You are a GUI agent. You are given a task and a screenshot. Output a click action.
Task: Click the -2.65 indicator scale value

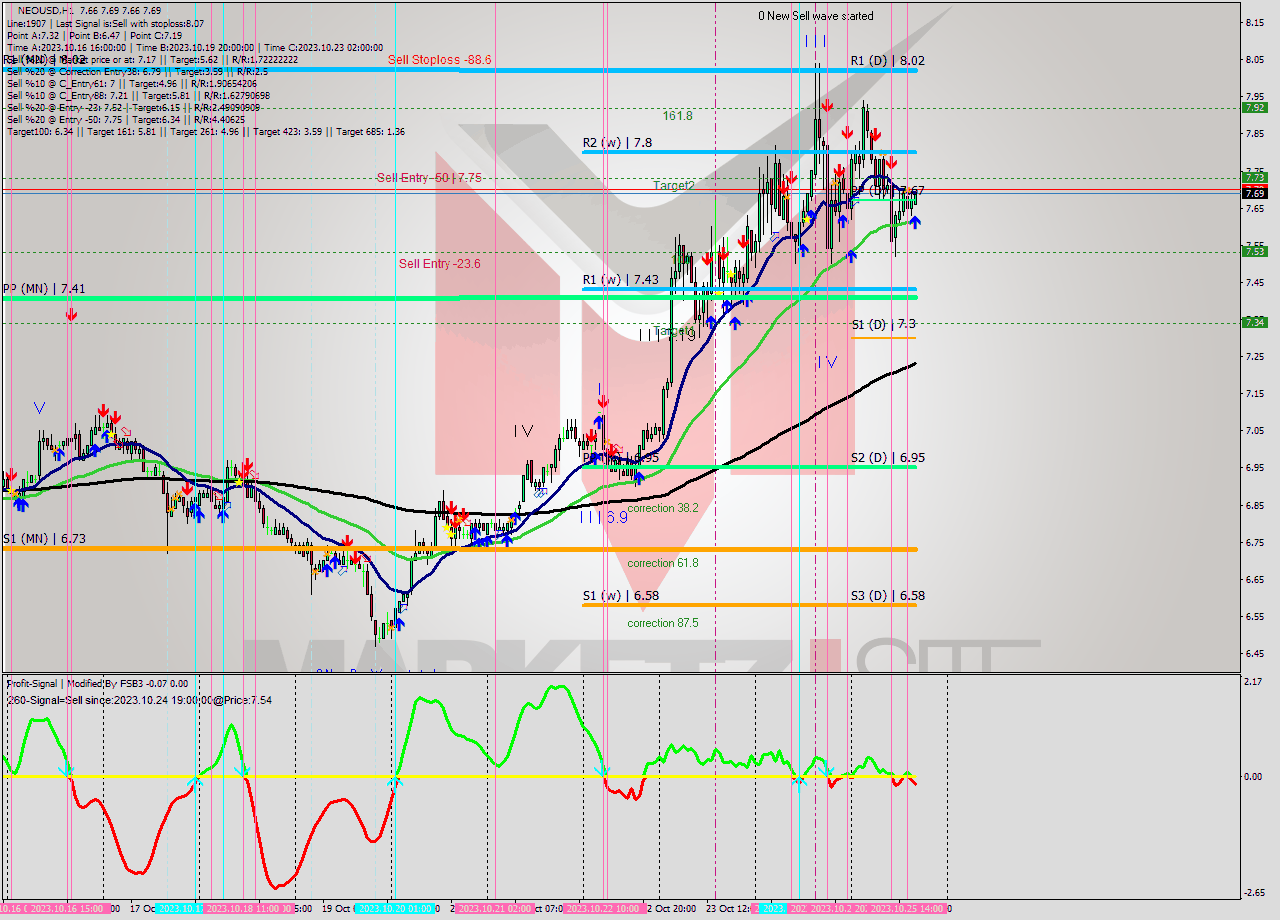[x=1255, y=893]
